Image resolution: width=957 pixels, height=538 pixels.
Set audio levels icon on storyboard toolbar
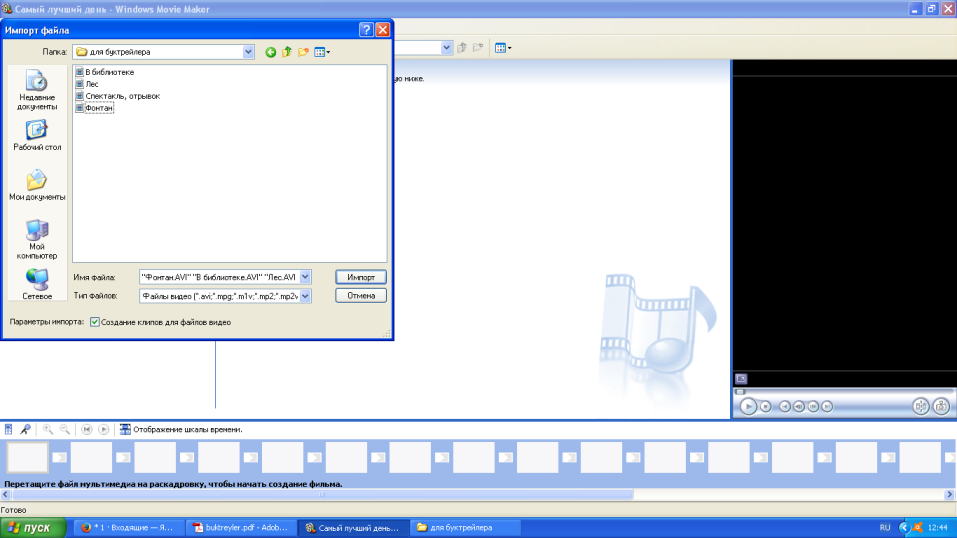tap(9, 429)
